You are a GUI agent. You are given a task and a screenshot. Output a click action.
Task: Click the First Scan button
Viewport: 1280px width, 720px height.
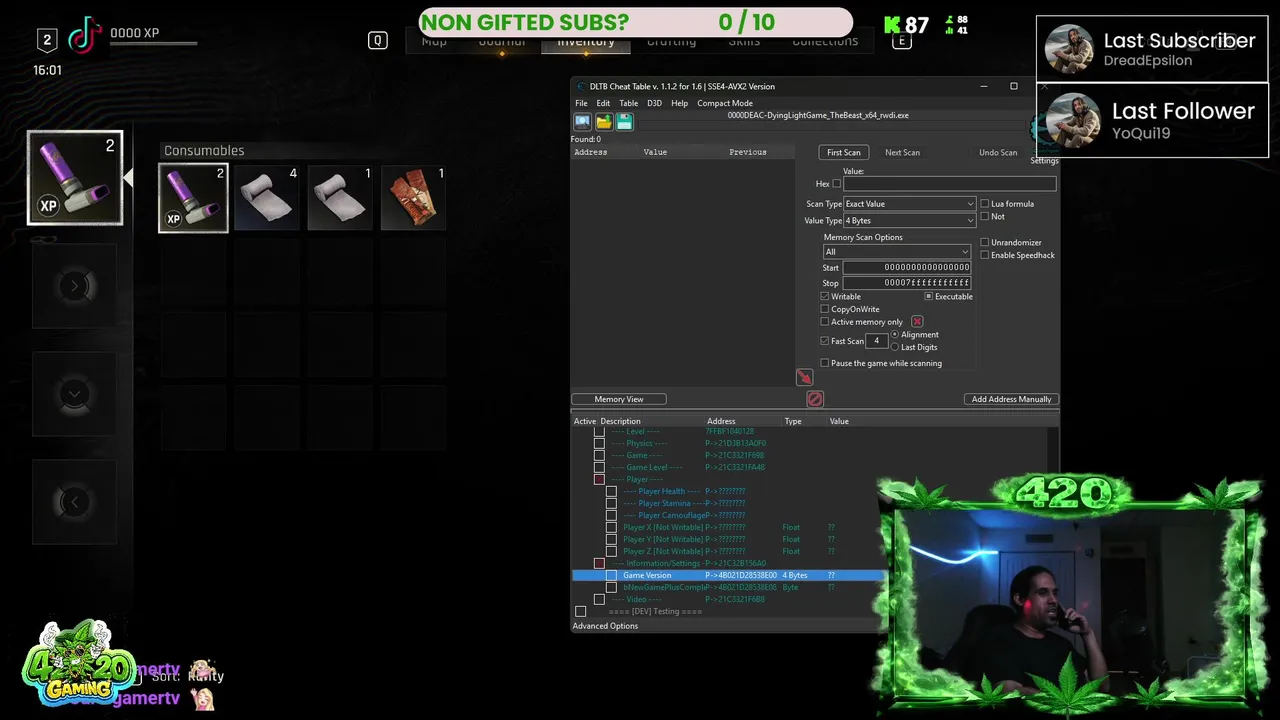[x=843, y=152]
